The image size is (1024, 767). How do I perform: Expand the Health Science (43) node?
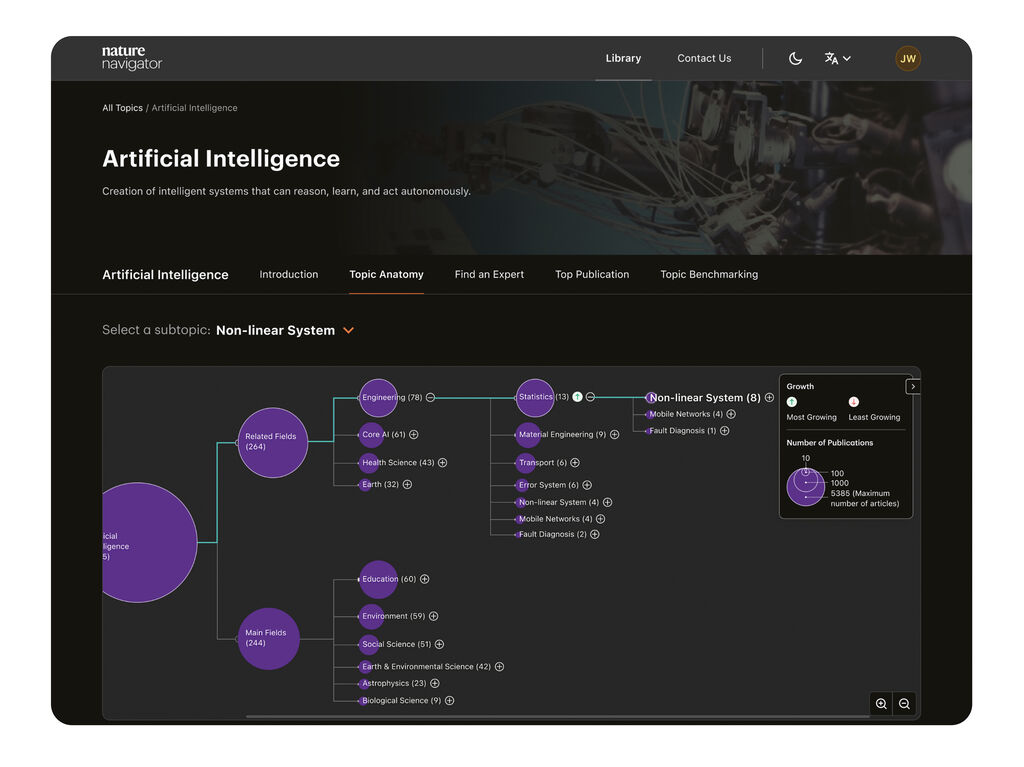pos(442,462)
